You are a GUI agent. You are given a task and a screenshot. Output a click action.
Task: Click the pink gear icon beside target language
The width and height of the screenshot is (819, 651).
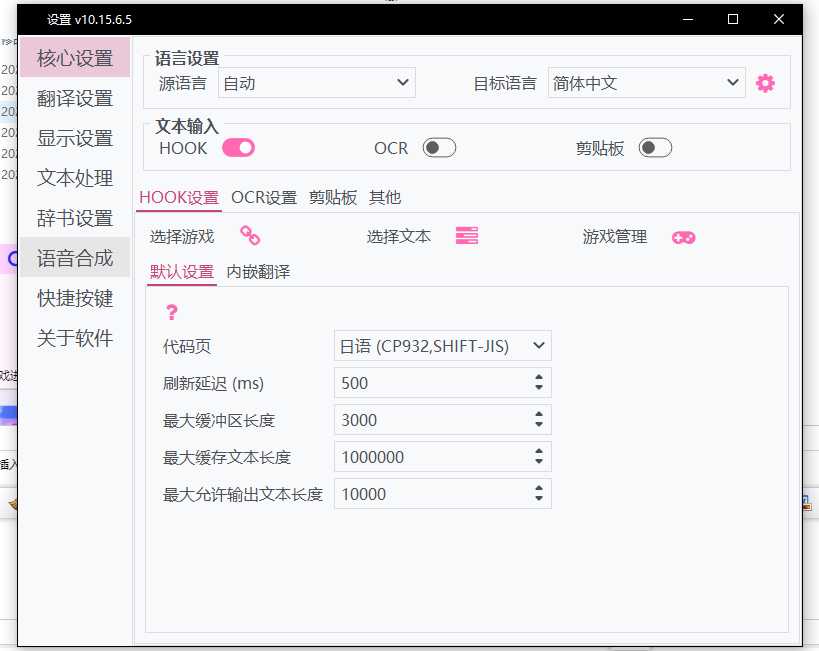coord(765,83)
